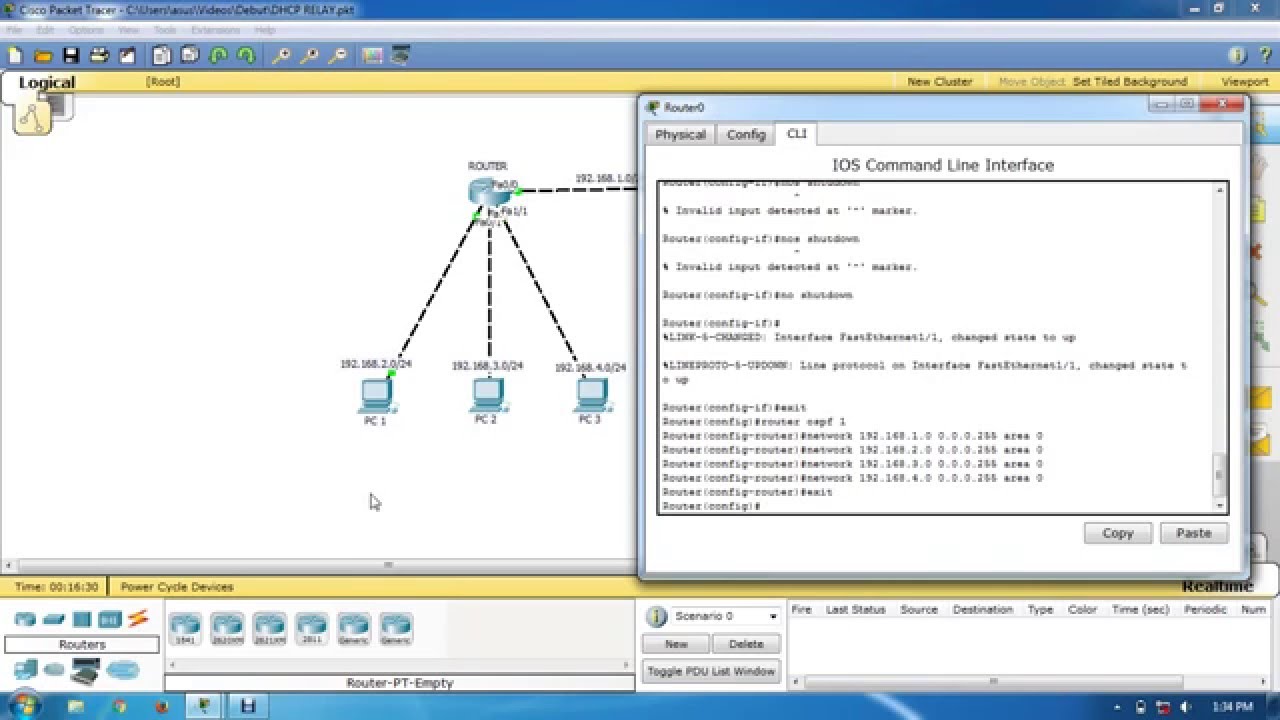This screenshot has width=1280, height=720.
Task: Click Delete scenario button
Action: click(746, 644)
